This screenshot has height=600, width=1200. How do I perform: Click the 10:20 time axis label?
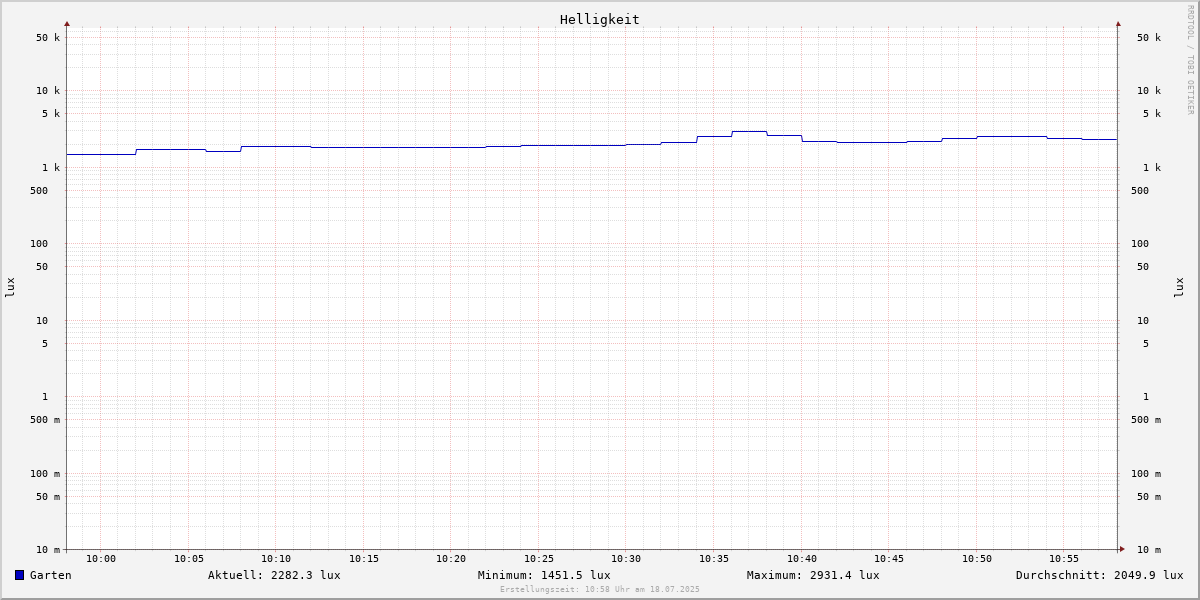451,559
